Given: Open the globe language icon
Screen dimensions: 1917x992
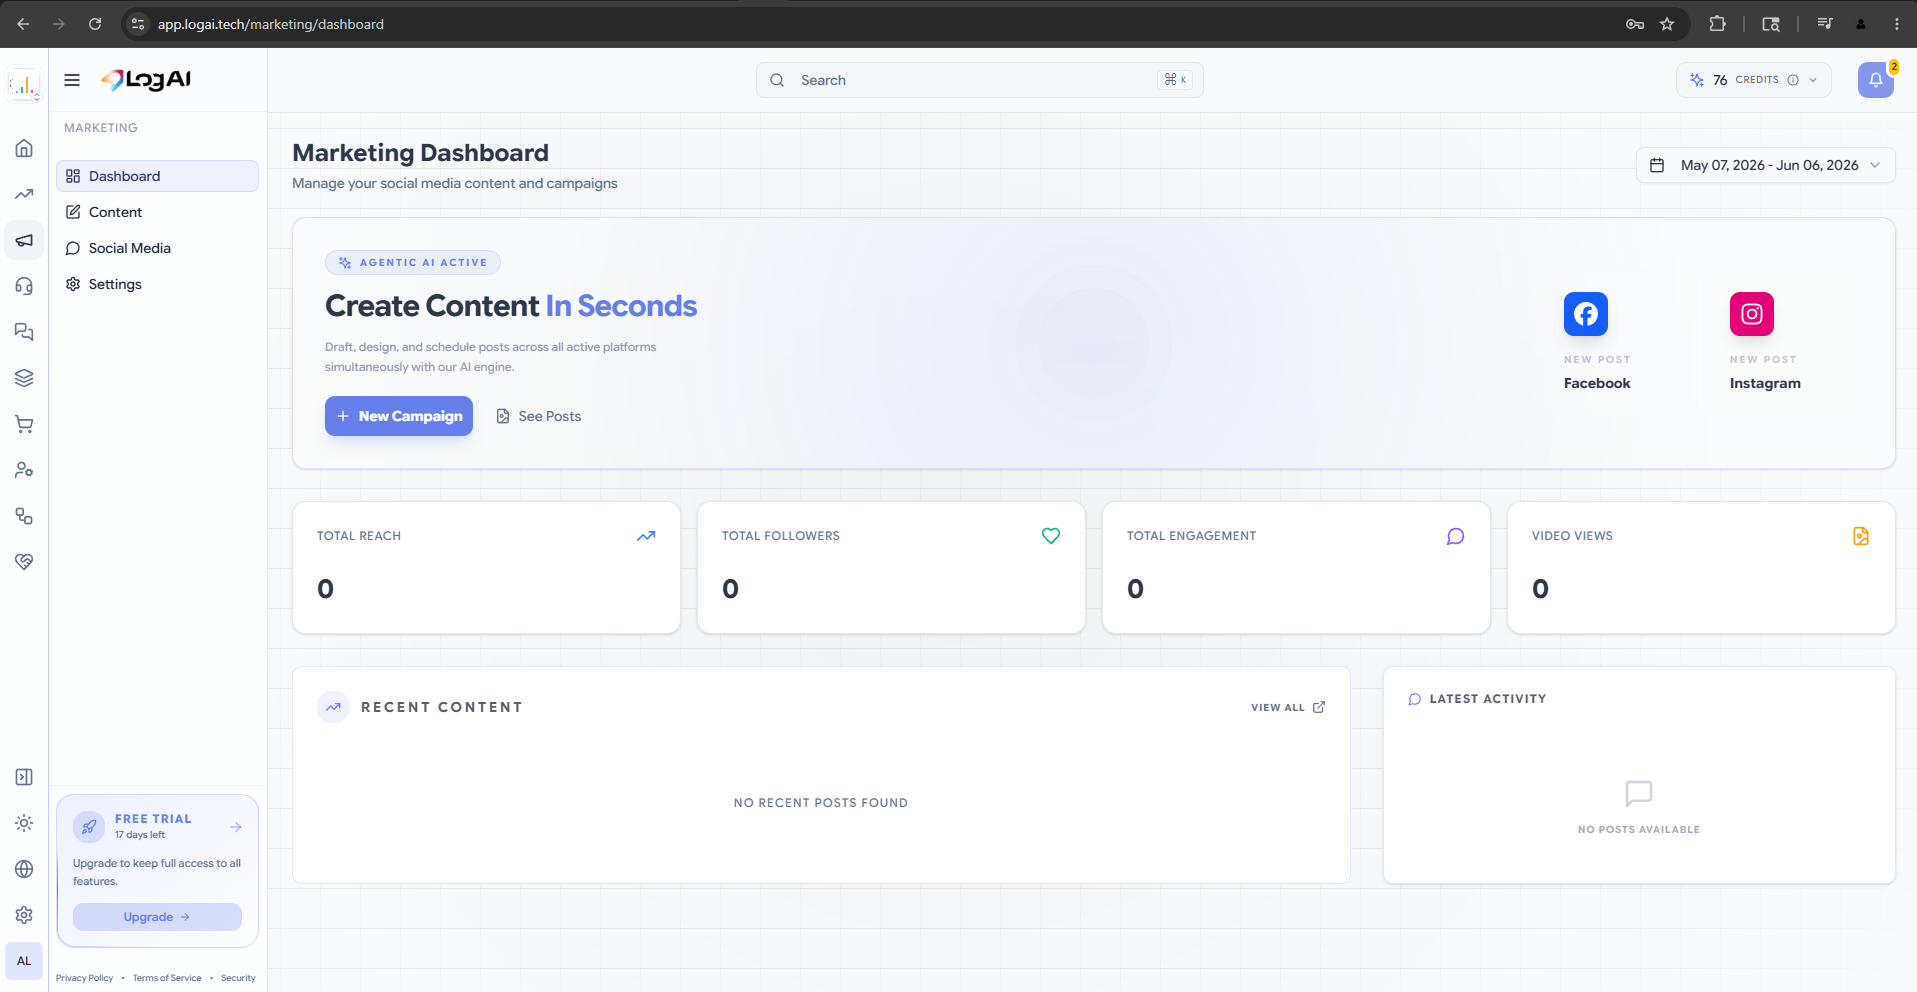Looking at the screenshot, I should 24,869.
